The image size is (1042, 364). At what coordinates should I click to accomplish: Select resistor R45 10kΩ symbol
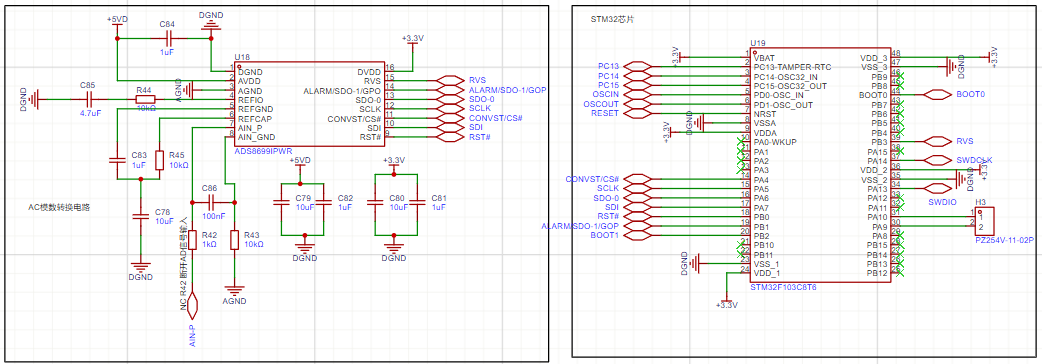click(x=159, y=160)
